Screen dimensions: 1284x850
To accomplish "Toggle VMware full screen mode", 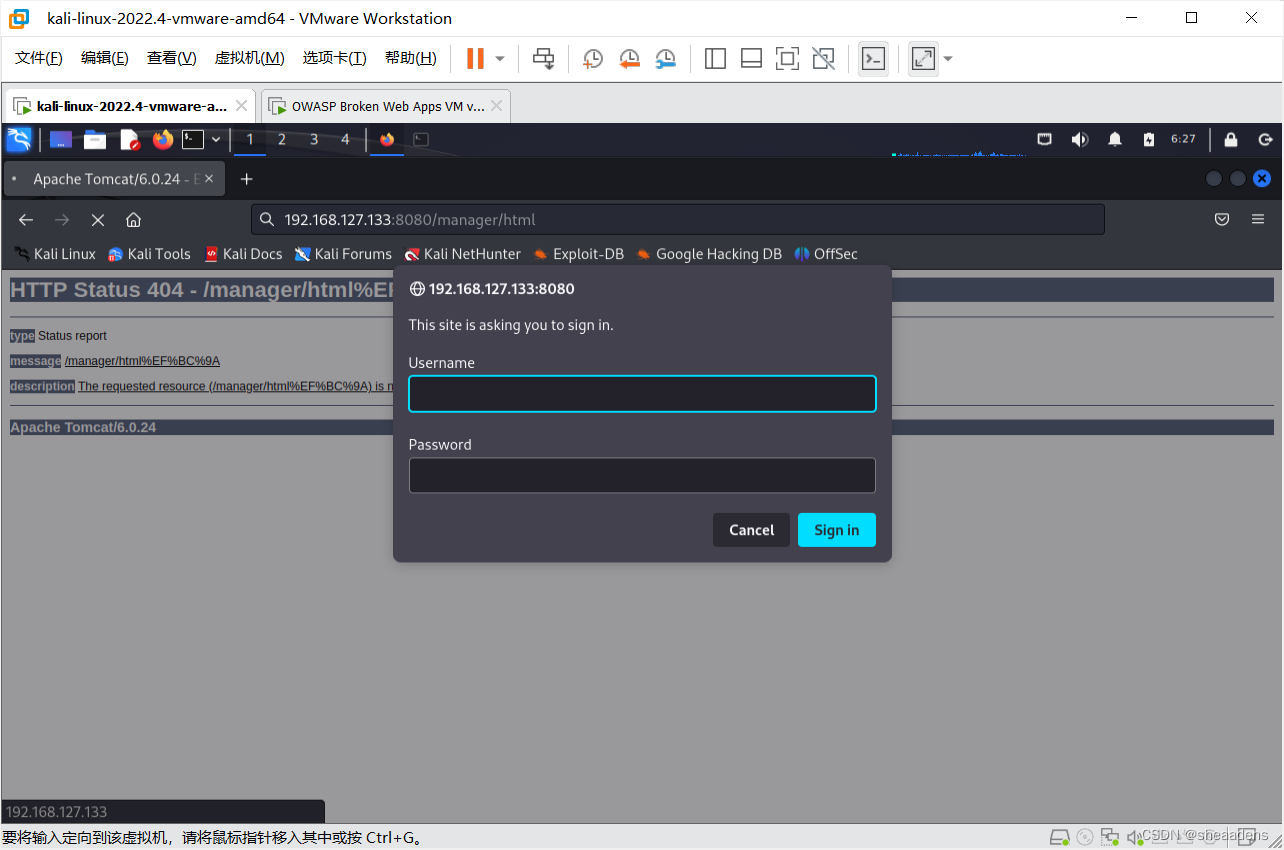I will (x=921, y=59).
